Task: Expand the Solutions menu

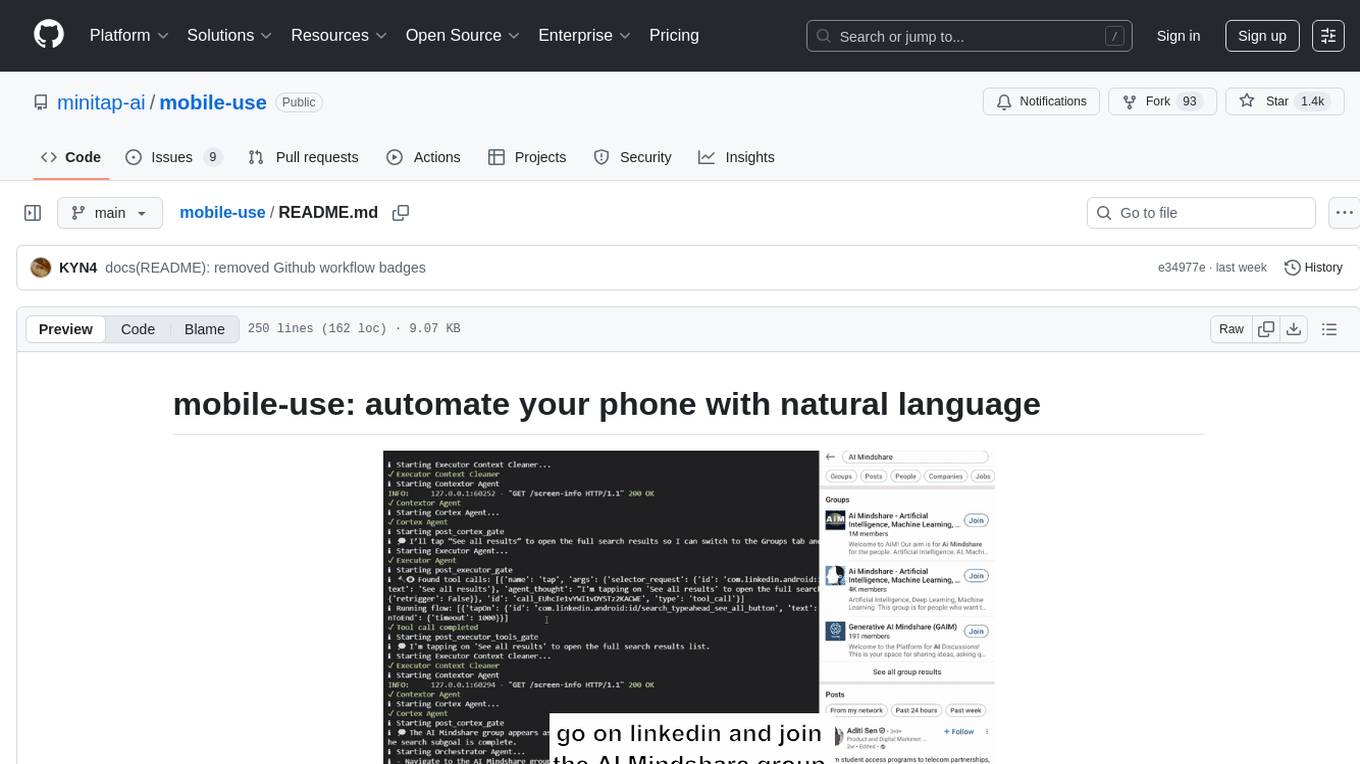Action: click(x=230, y=35)
